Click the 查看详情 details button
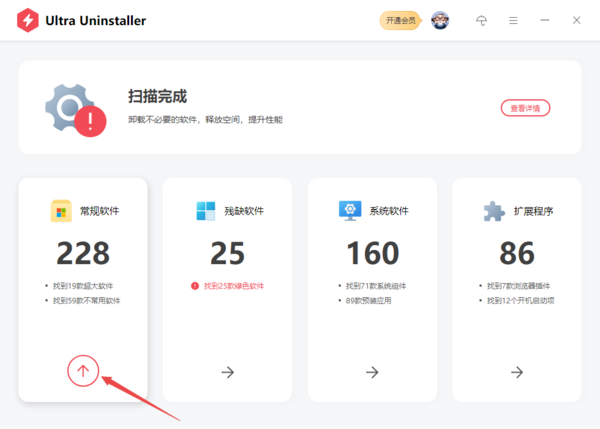 click(525, 108)
